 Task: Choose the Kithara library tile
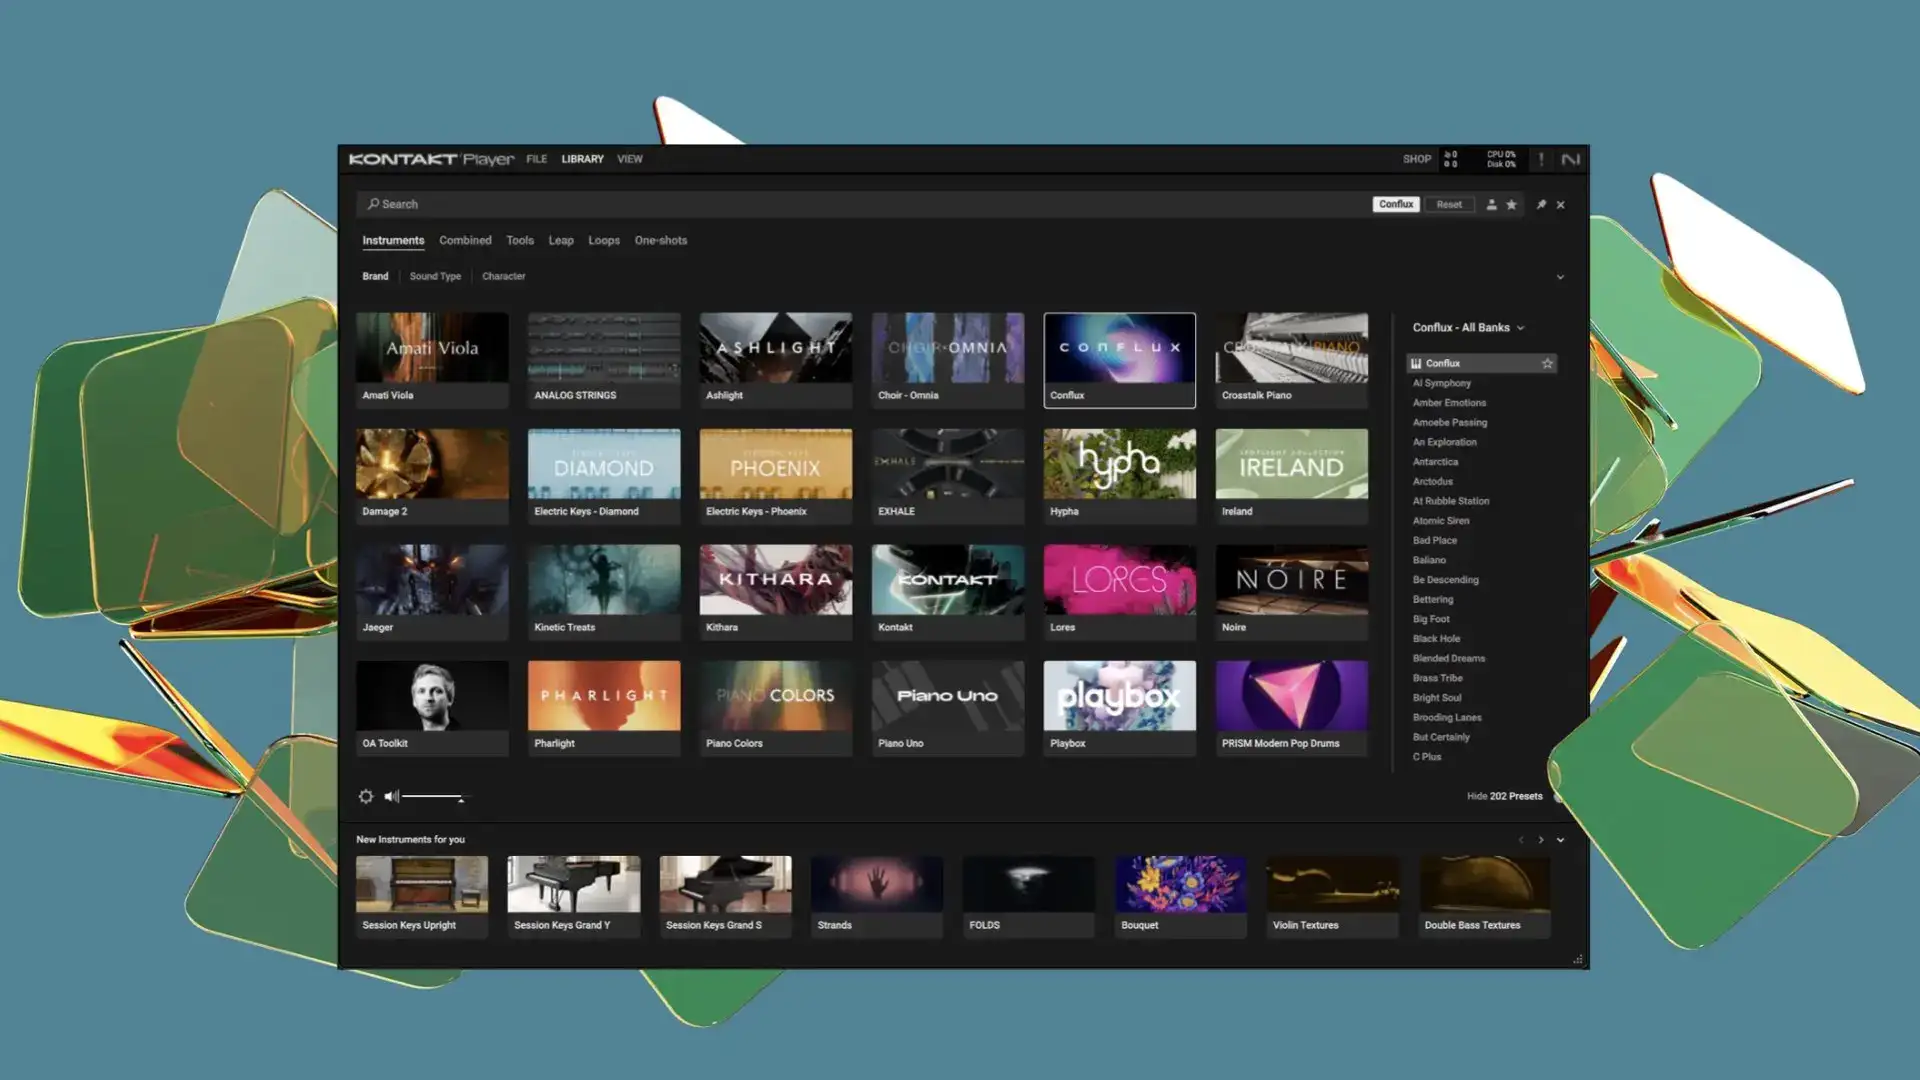coord(776,592)
